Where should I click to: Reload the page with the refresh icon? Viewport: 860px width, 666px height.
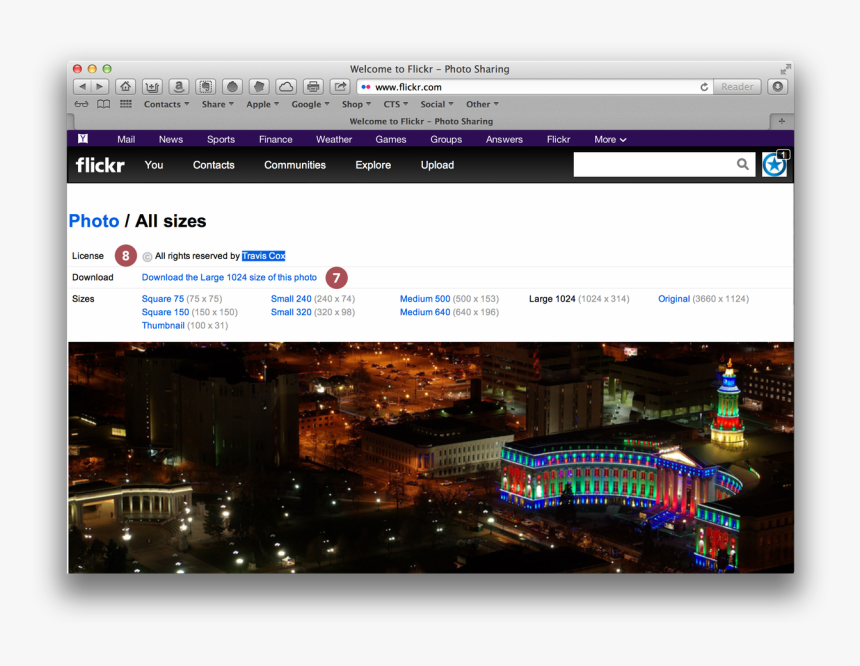[x=704, y=87]
